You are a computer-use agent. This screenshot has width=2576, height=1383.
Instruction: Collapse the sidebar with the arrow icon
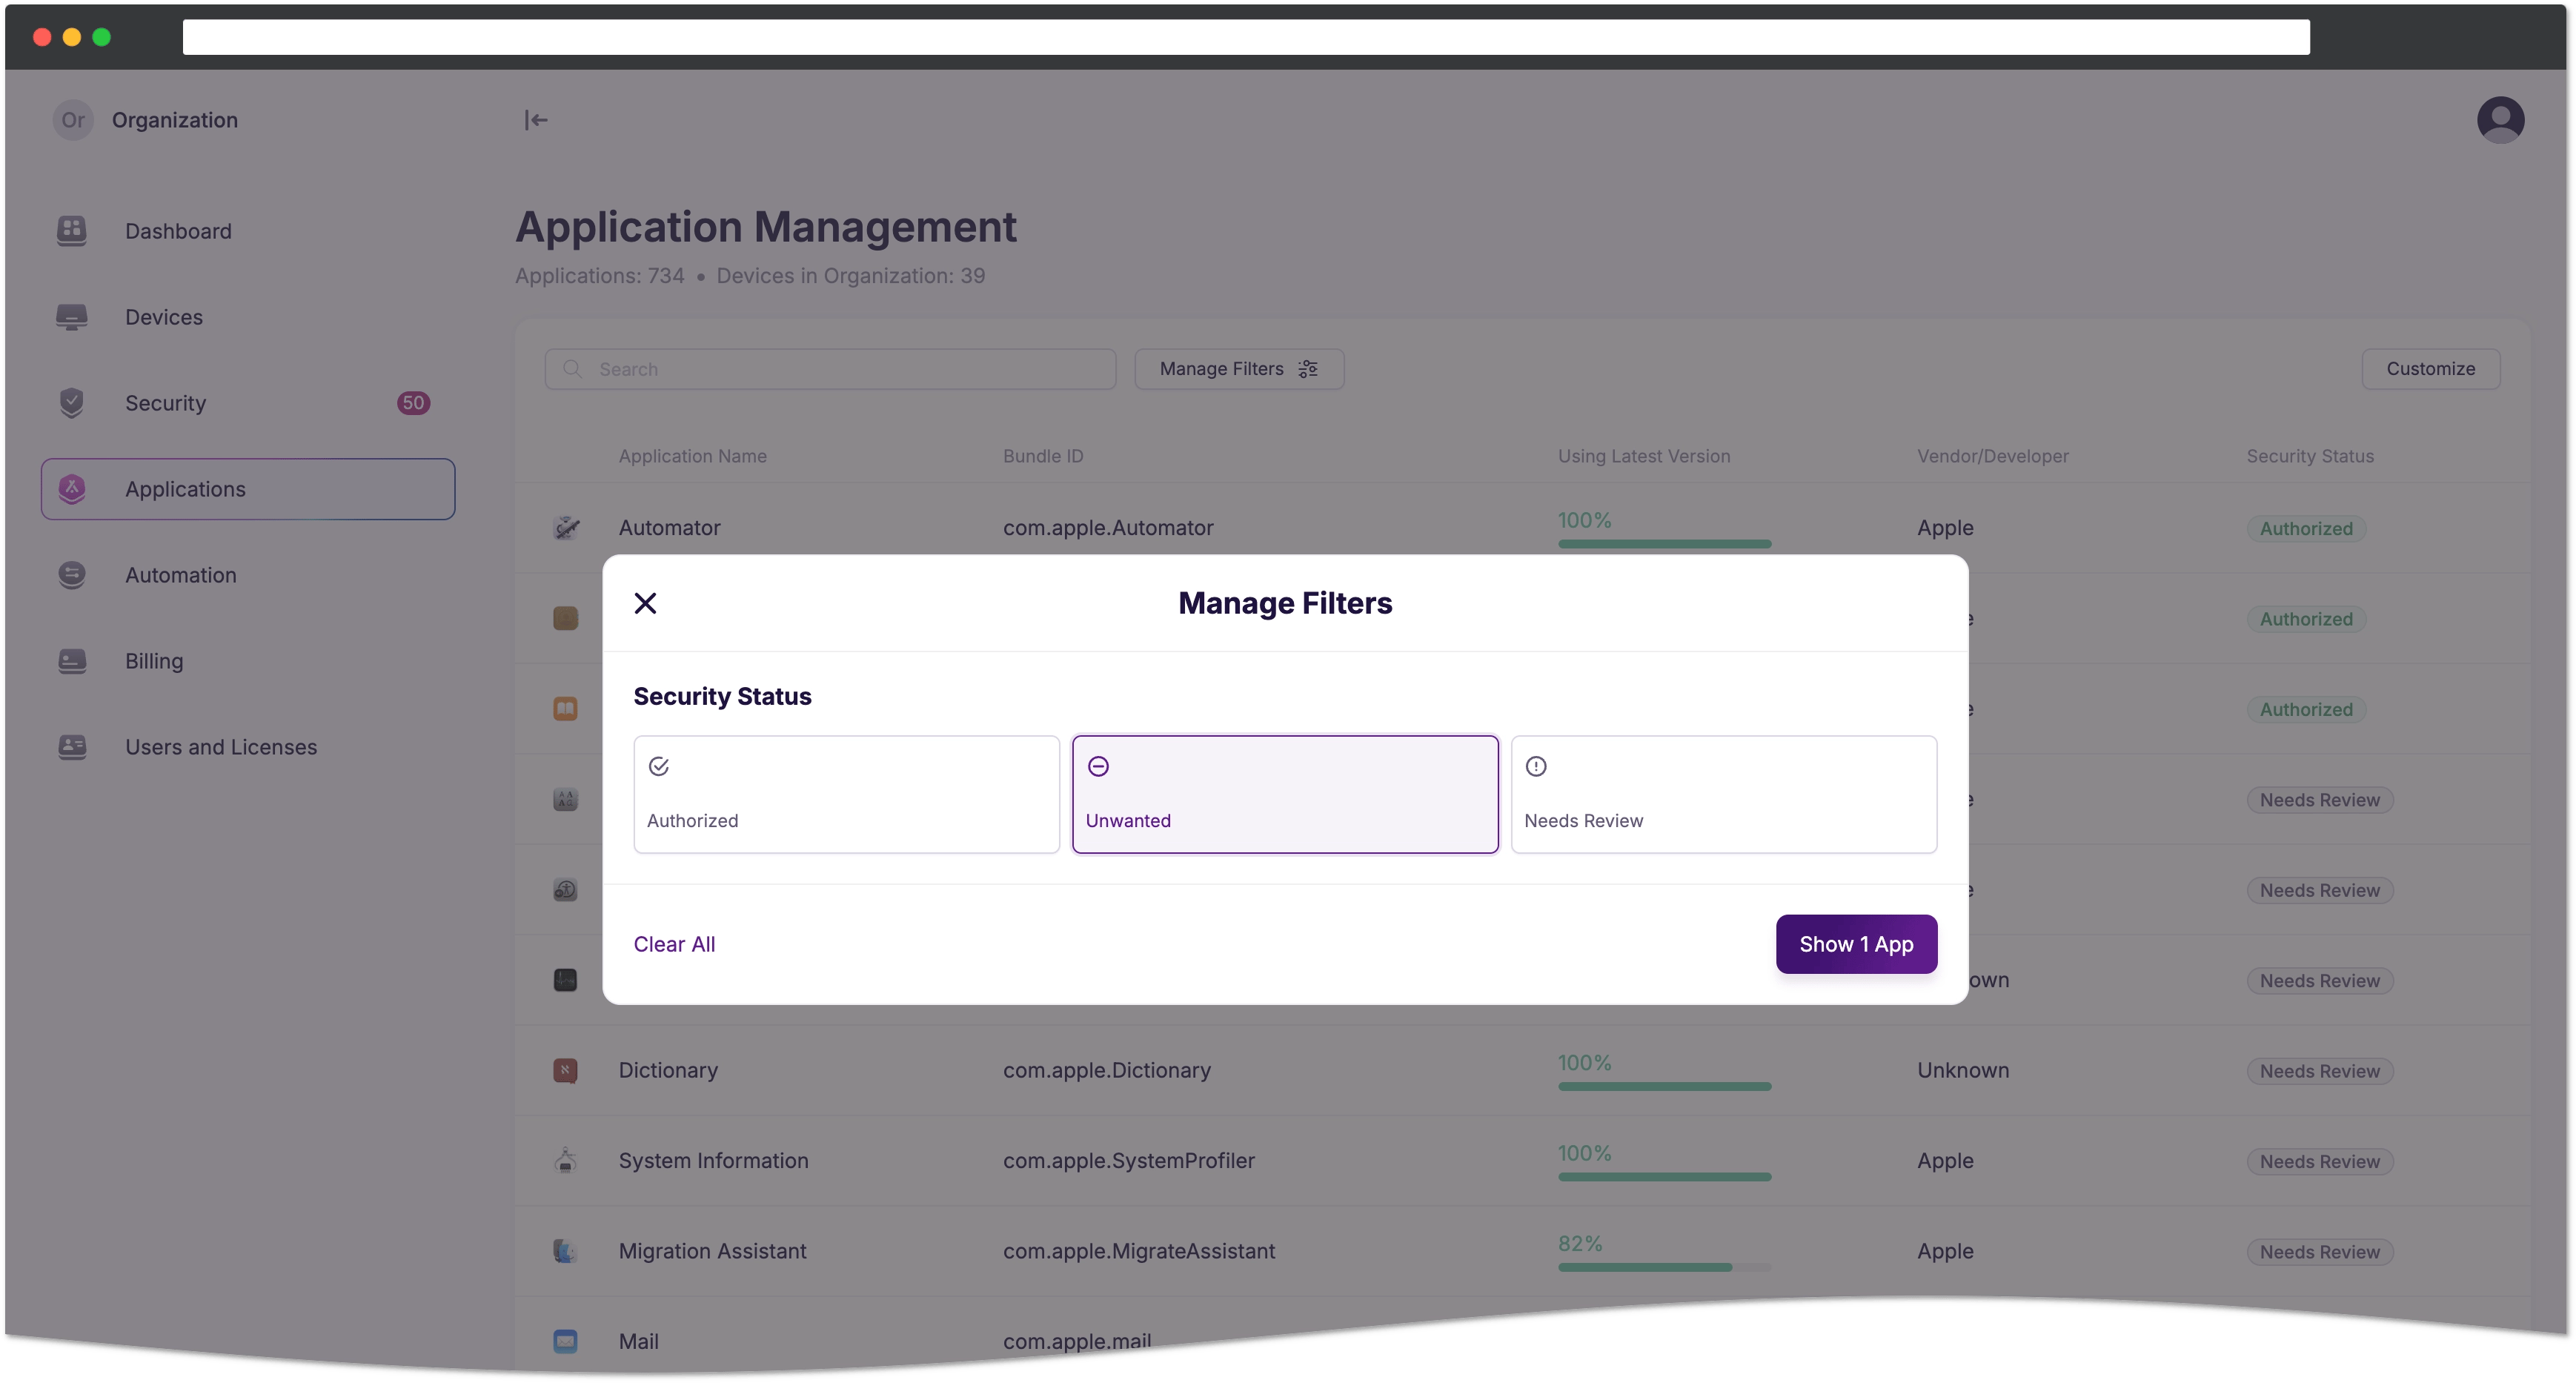tap(536, 120)
